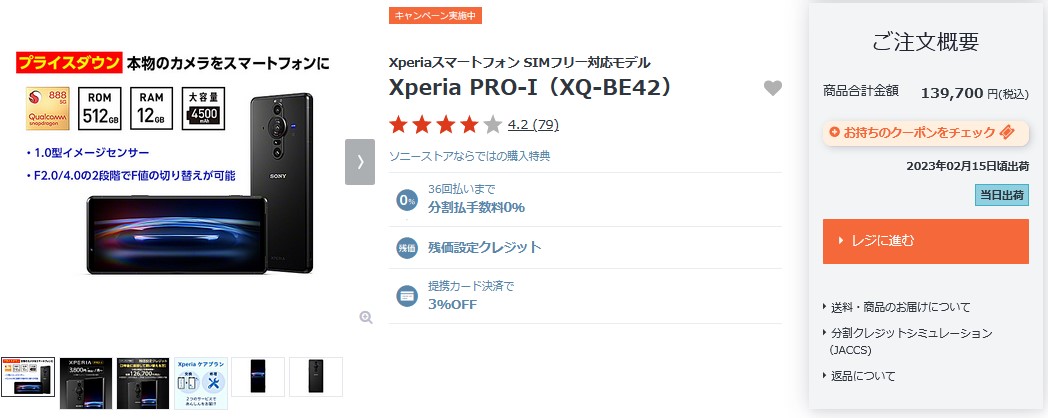The image size is (1048, 418).
Task: Proceed with レジに進む button
Action: 925,241
